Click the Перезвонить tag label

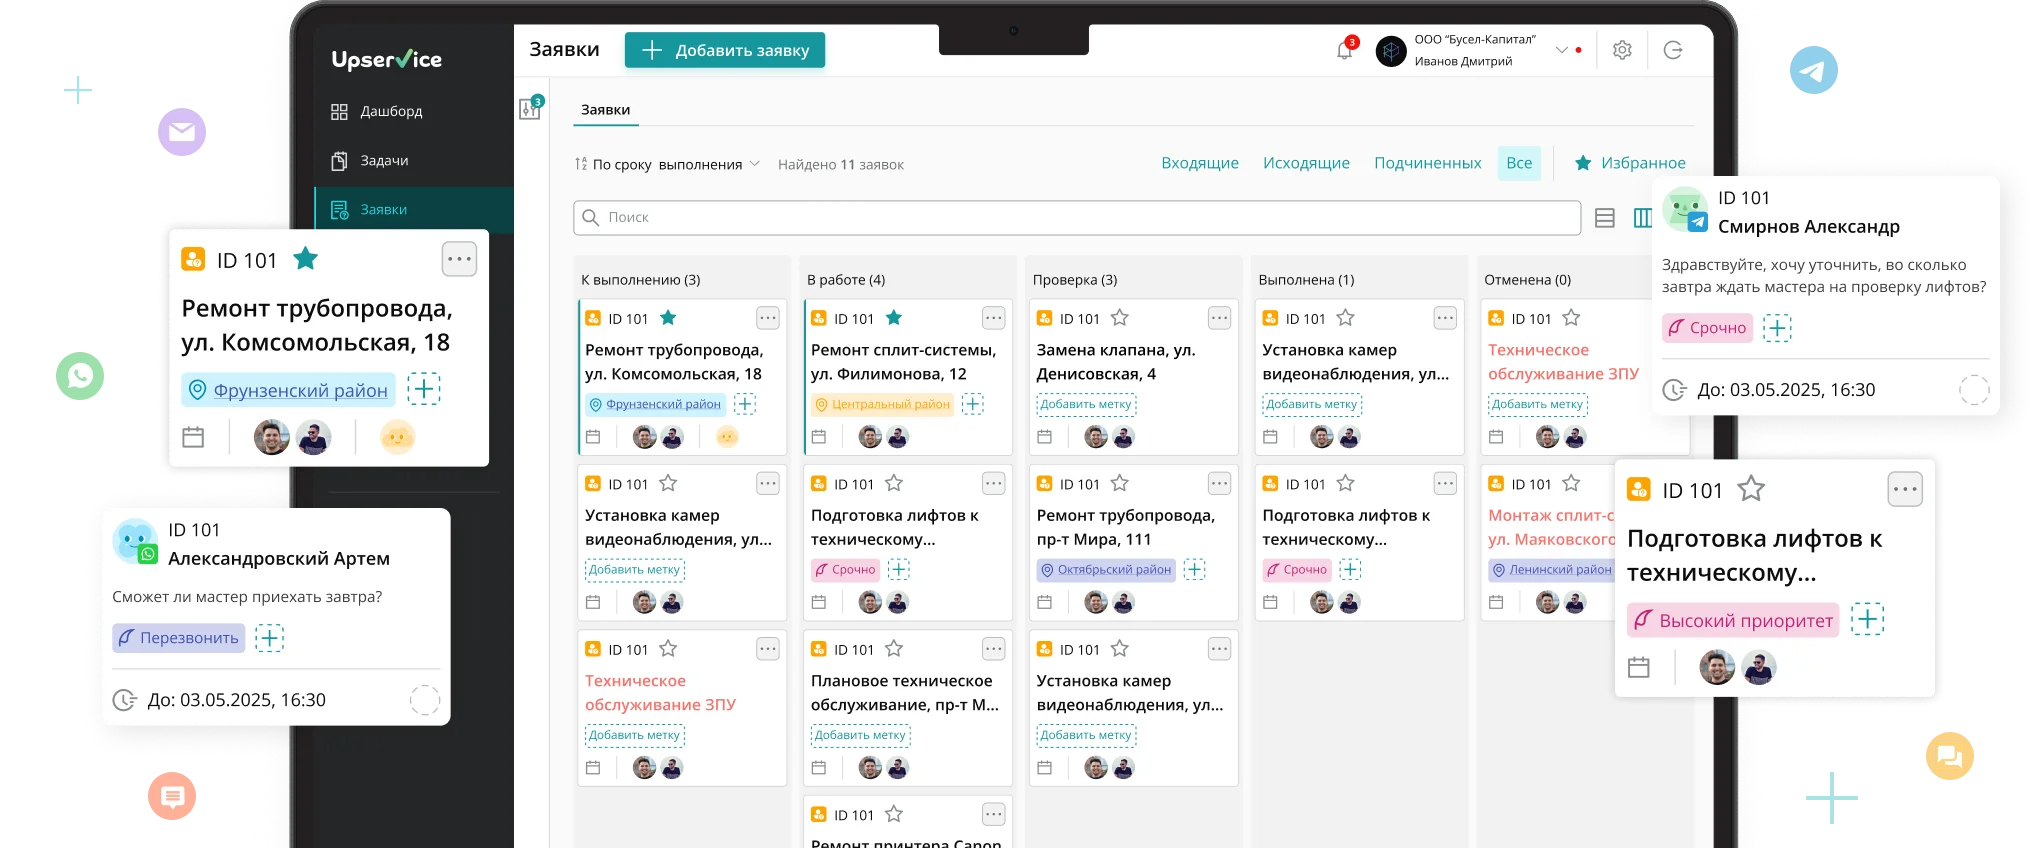click(x=179, y=638)
